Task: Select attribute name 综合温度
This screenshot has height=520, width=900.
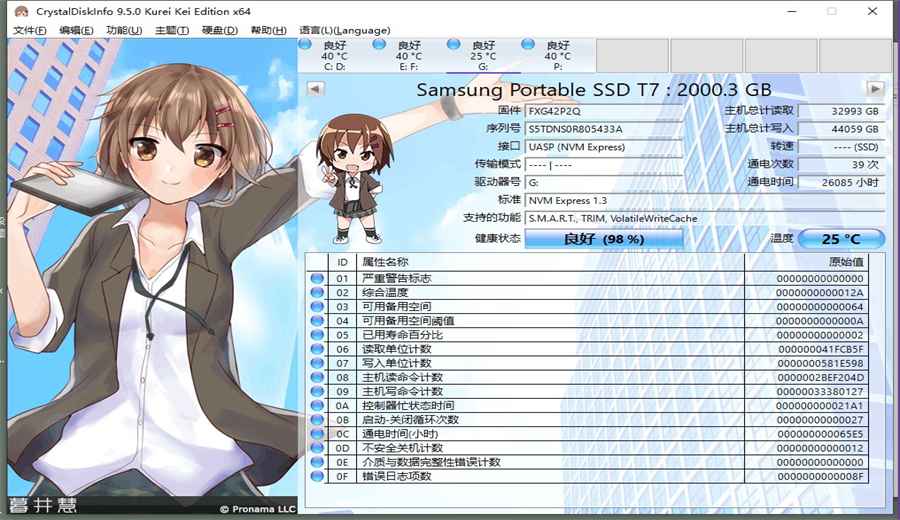Action: coord(385,292)
